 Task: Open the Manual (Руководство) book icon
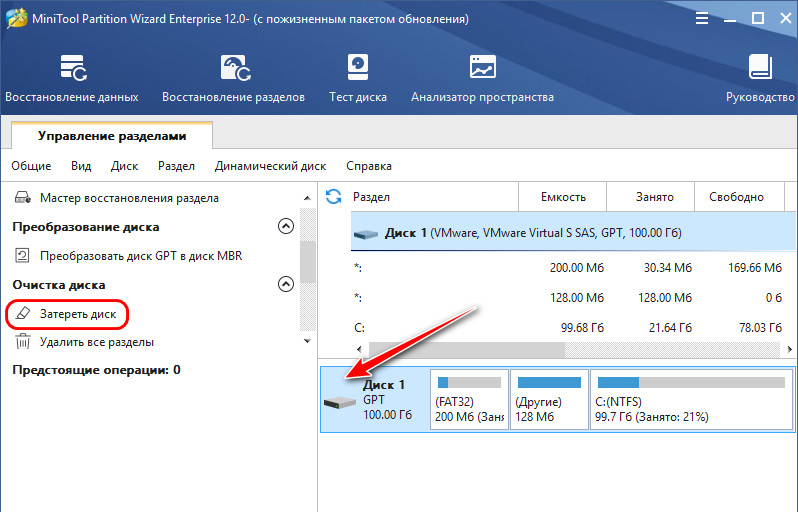pos(760,67)
